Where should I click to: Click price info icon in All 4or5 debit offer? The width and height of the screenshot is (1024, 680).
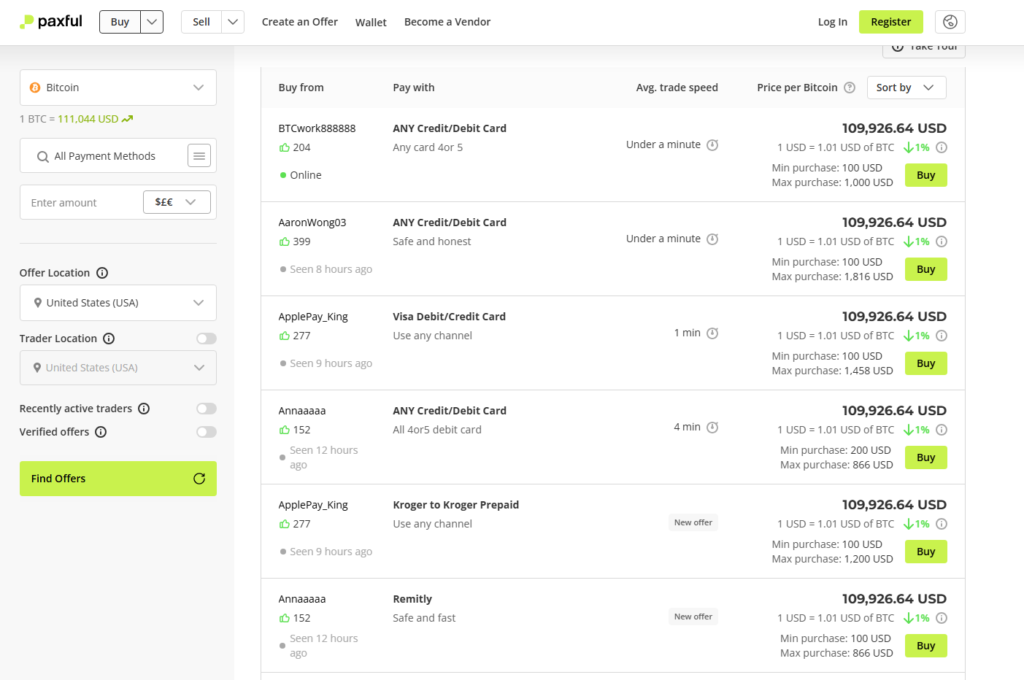point(941,430)
